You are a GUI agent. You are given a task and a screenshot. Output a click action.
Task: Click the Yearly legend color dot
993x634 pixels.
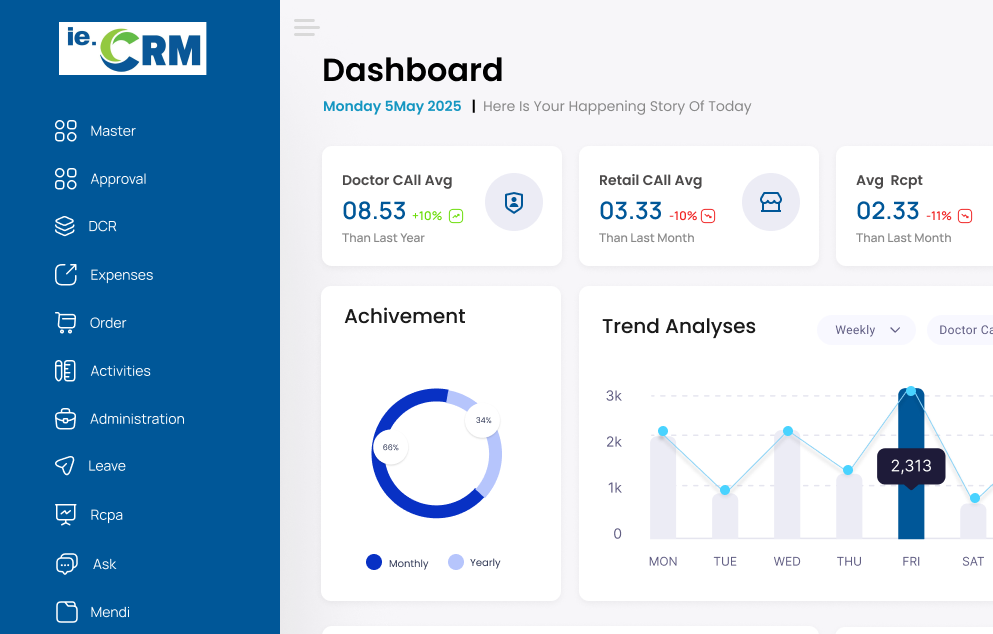pyautogui.click(x=456, y=562)
